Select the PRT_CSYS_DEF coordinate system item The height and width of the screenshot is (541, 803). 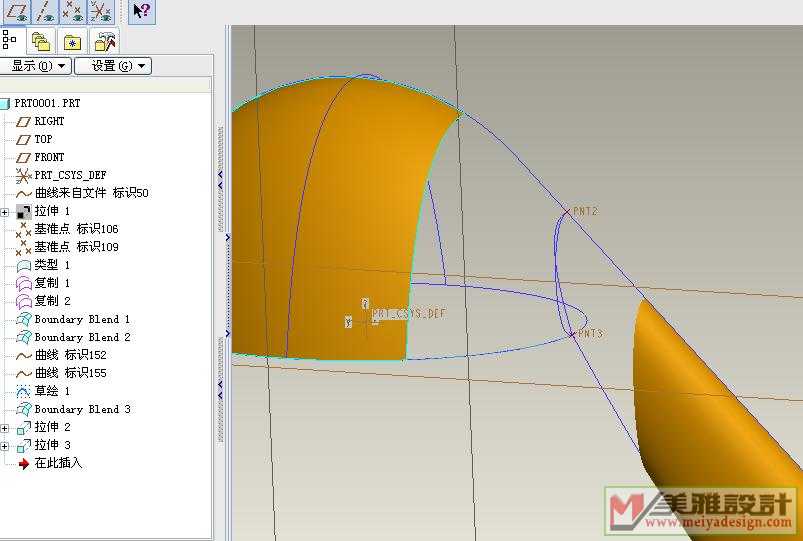(70, 175)
